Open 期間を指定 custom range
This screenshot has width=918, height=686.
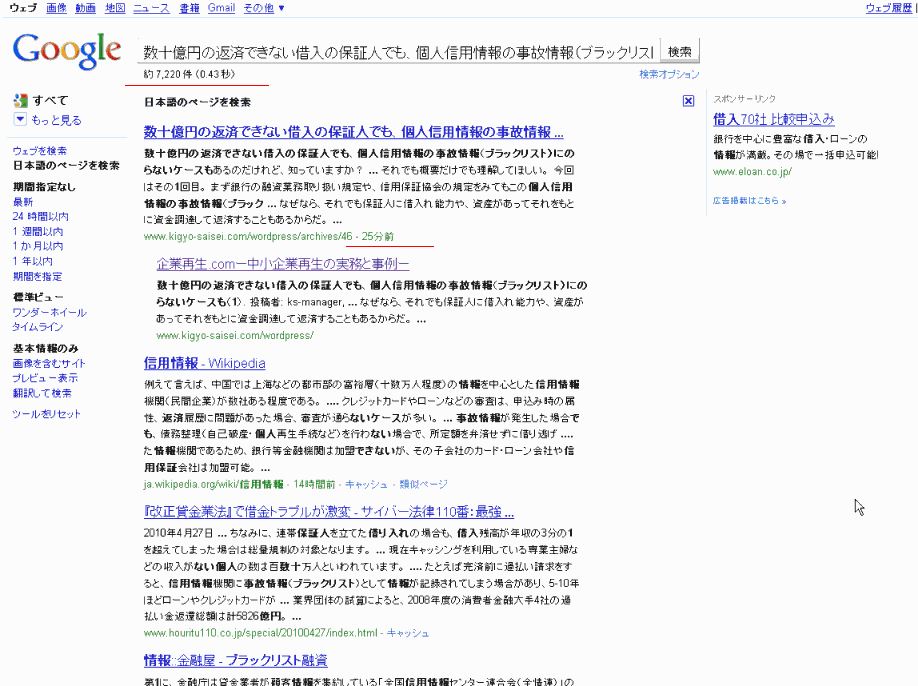tap(37, 276)
